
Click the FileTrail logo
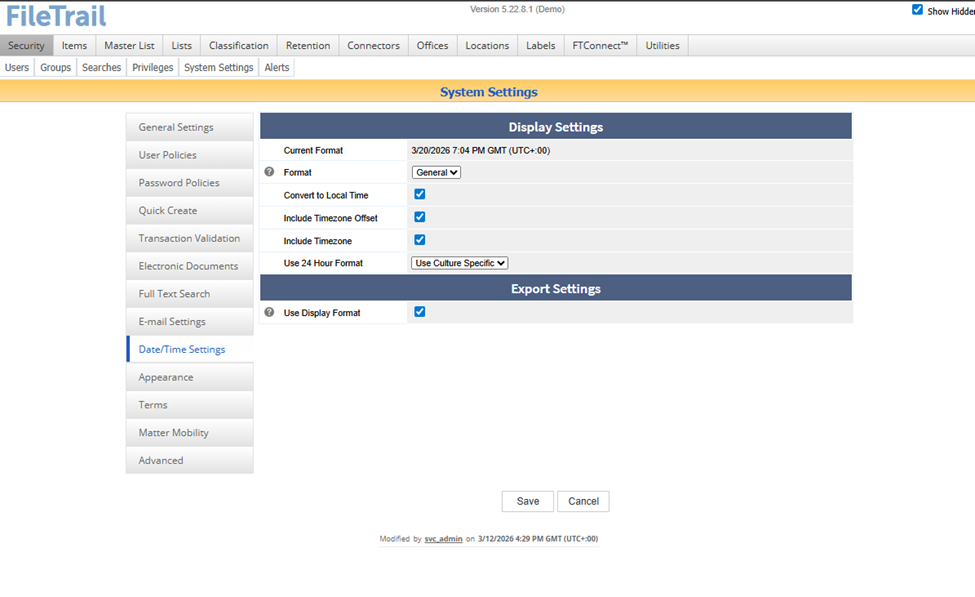(57, 16)
